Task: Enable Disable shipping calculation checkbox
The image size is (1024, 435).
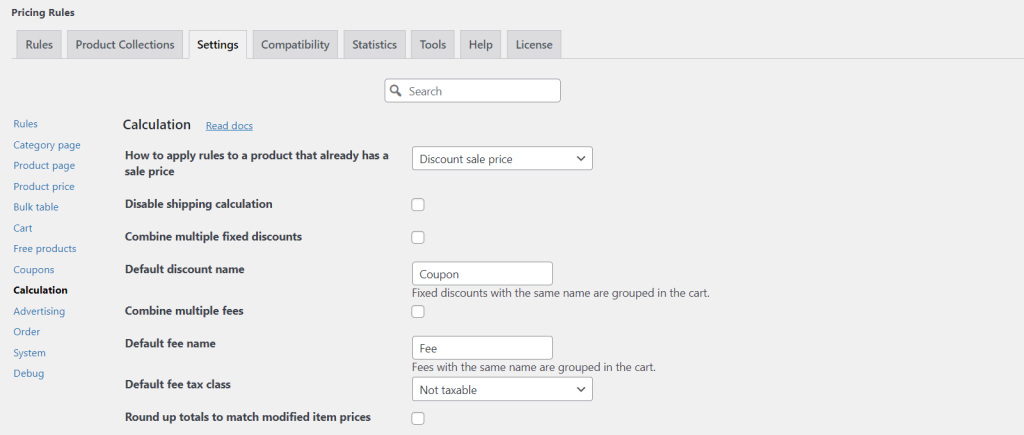Action: (418, 204)
